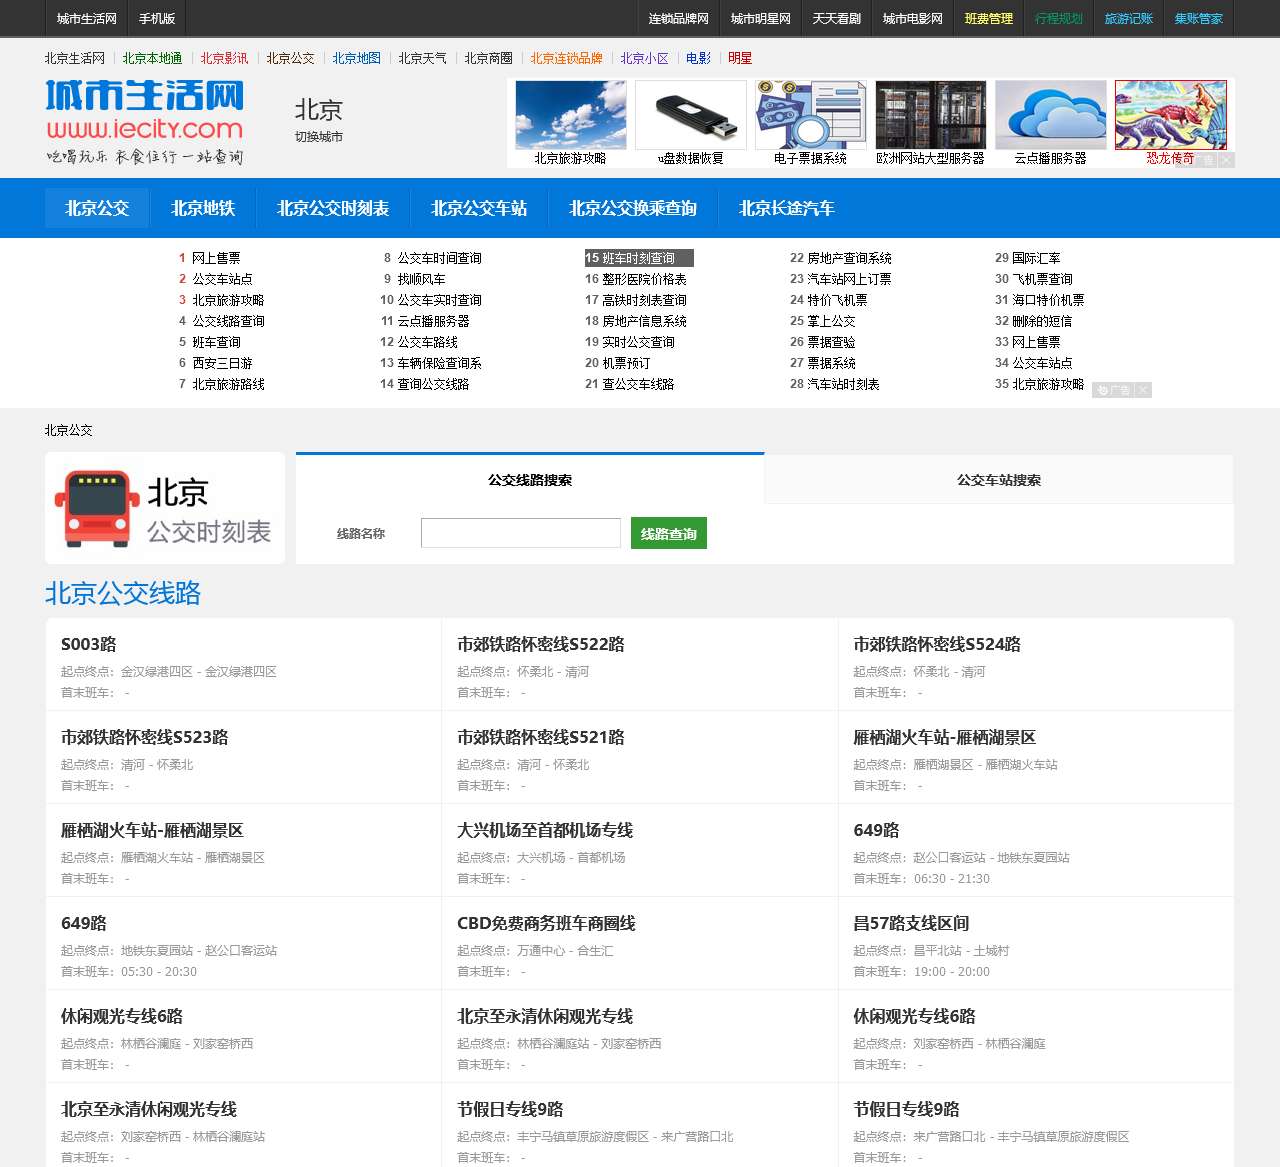Switch to the 公交车站搜索 tab

997,480
